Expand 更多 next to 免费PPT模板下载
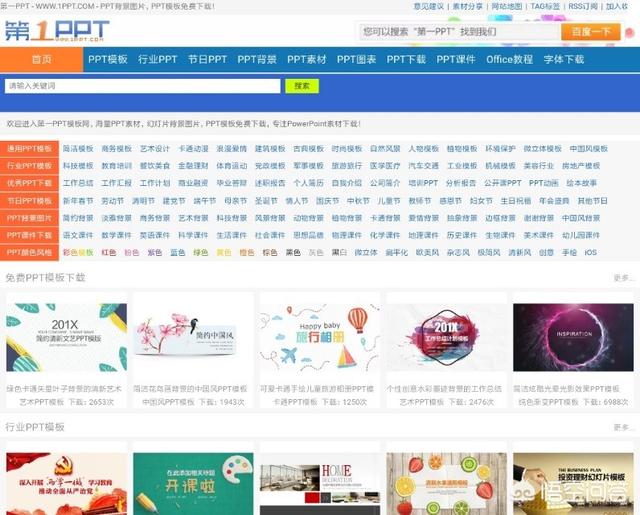Viewport: 640px width, 515px height. [x=623, y=278]
